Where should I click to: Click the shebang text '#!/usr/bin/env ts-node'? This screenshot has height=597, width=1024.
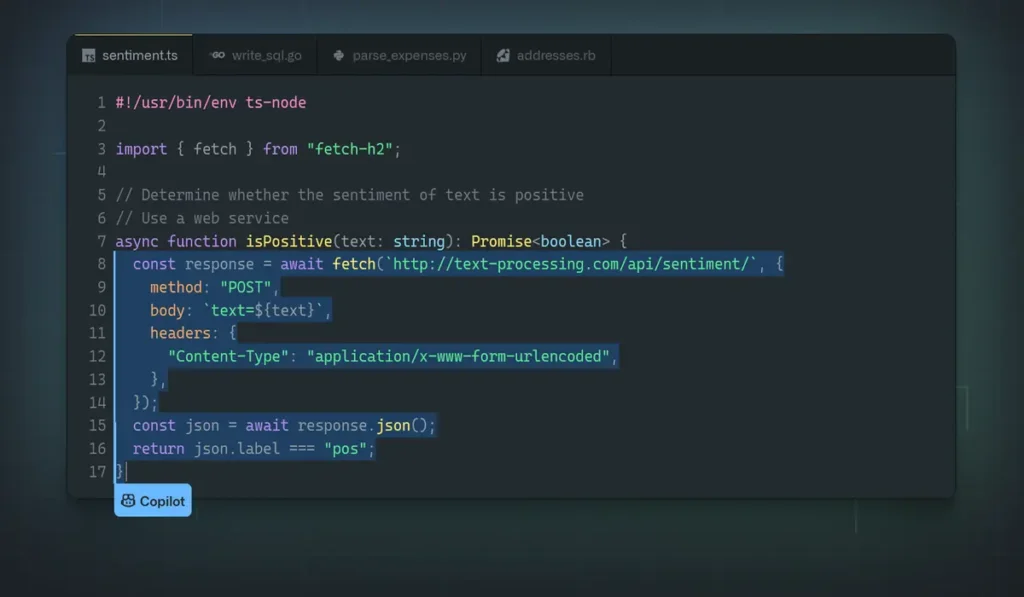coord(211,103)
